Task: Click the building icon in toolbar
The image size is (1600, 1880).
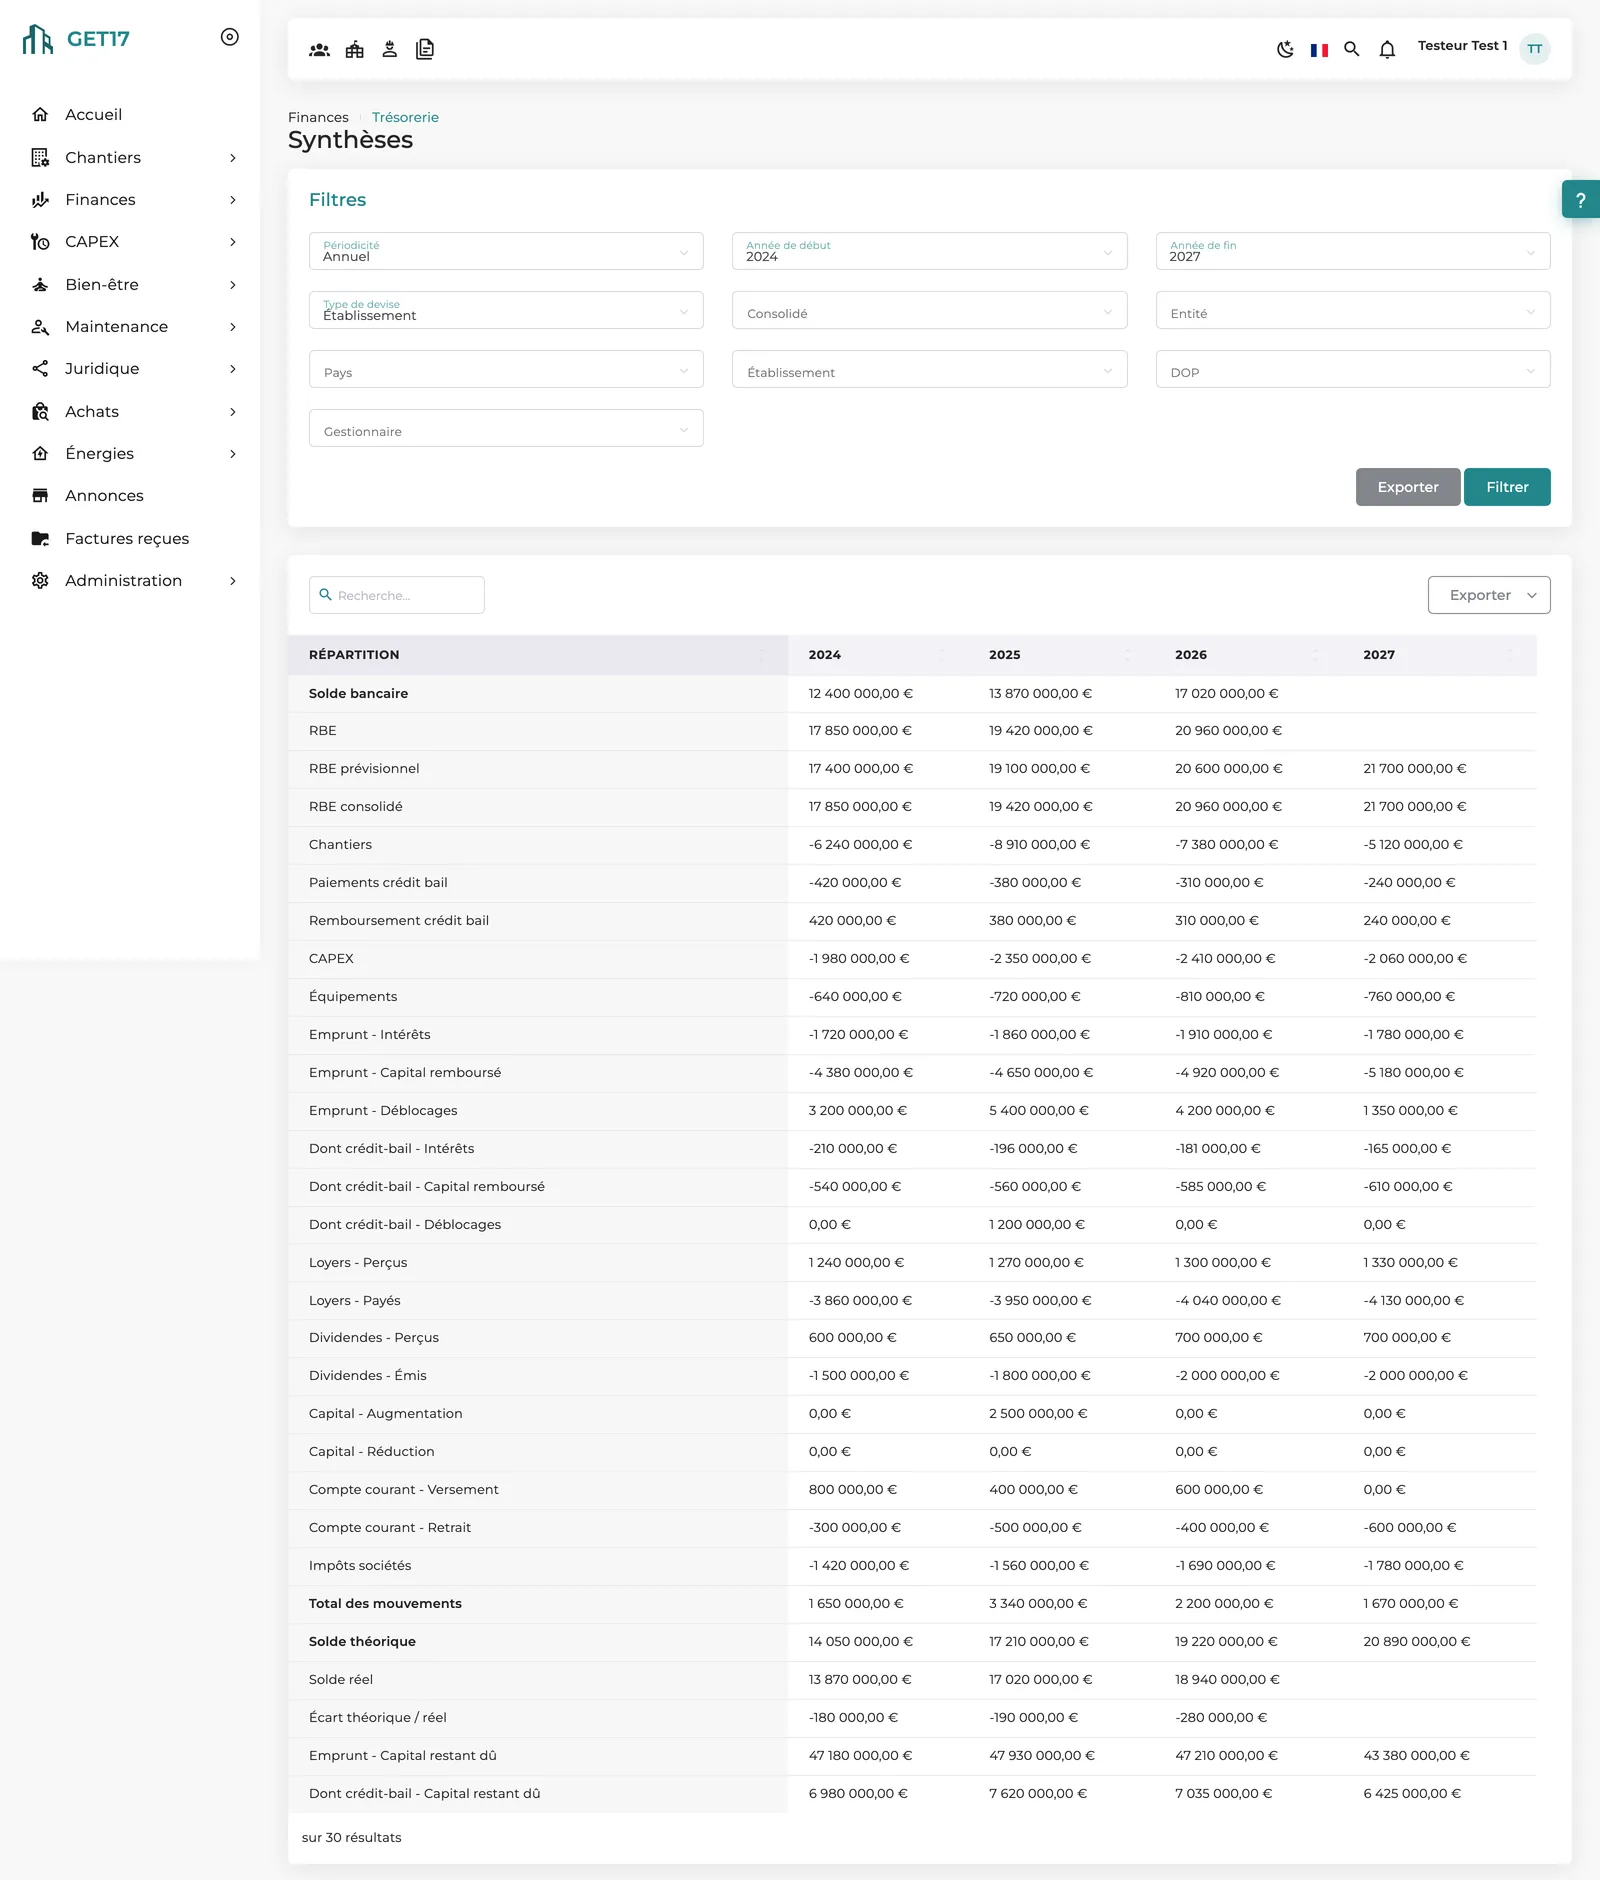Action: 355,49
